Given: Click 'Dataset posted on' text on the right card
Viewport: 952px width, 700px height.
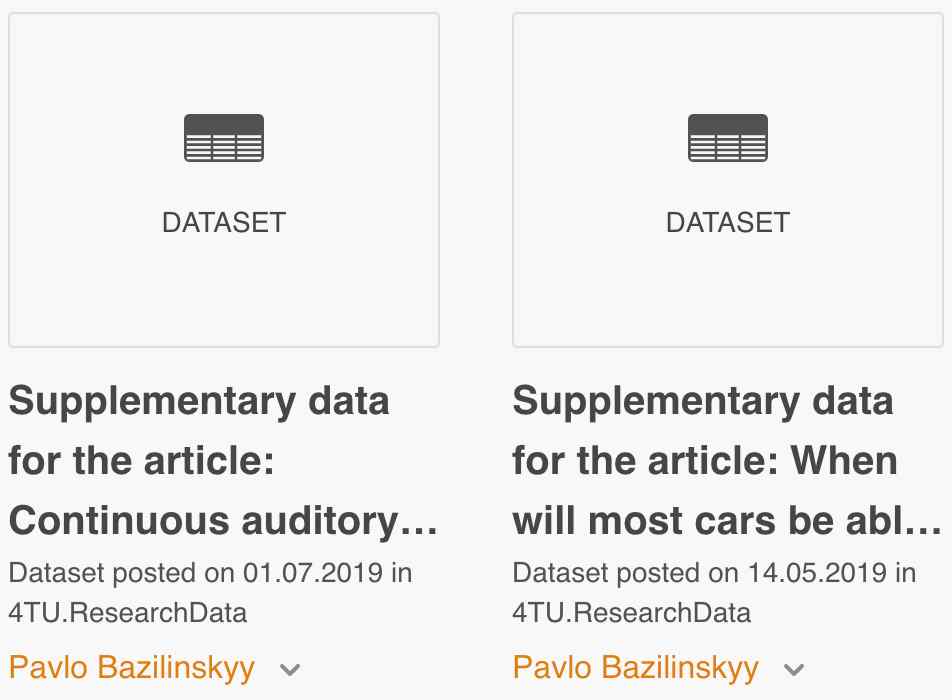Looking at the screenshot, I should pyautogui.click(x=625, y=573).
